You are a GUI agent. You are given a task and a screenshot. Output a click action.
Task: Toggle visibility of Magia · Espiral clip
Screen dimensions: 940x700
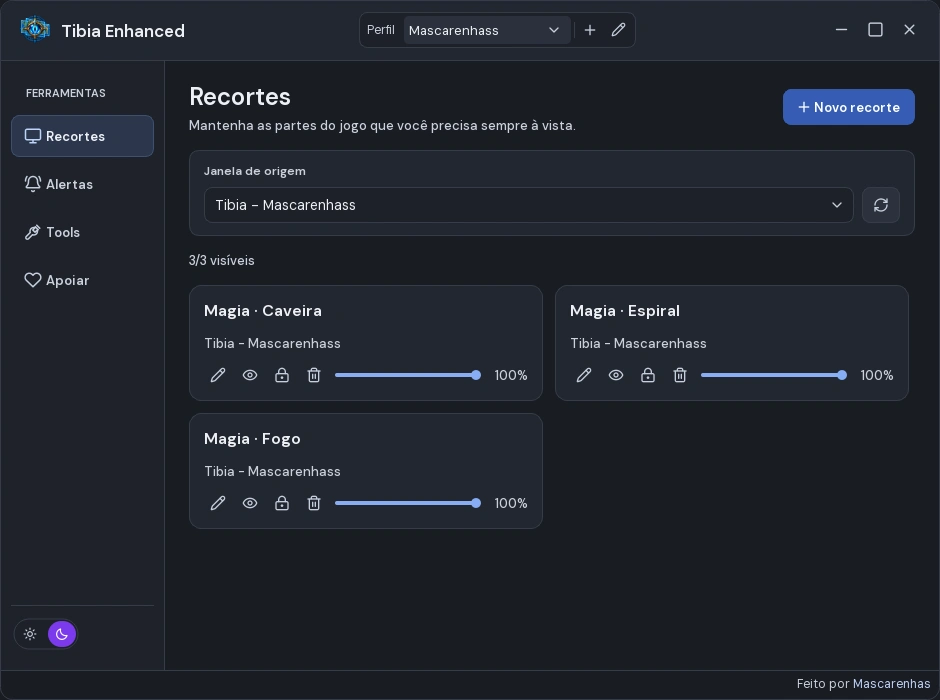tap(616, 375)
